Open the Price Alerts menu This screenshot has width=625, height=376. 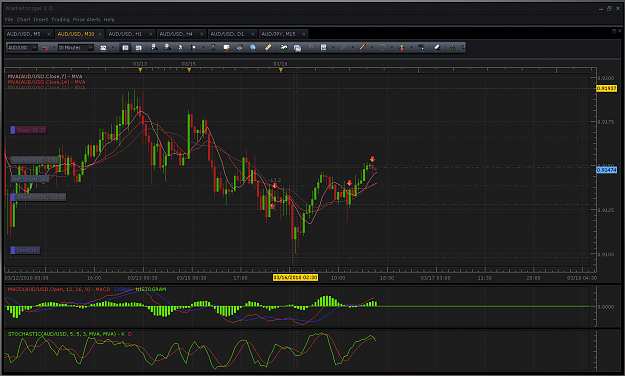click(86, 20)
